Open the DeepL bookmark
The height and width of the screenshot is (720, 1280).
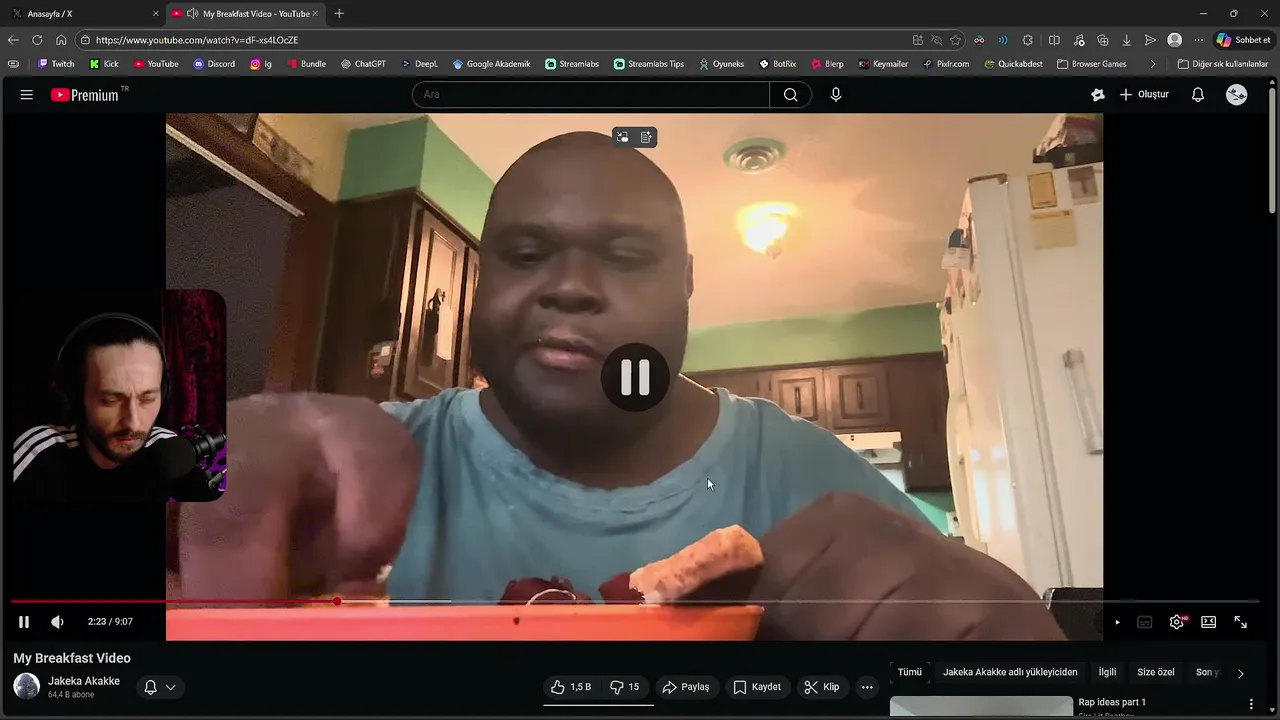[420, 64]
